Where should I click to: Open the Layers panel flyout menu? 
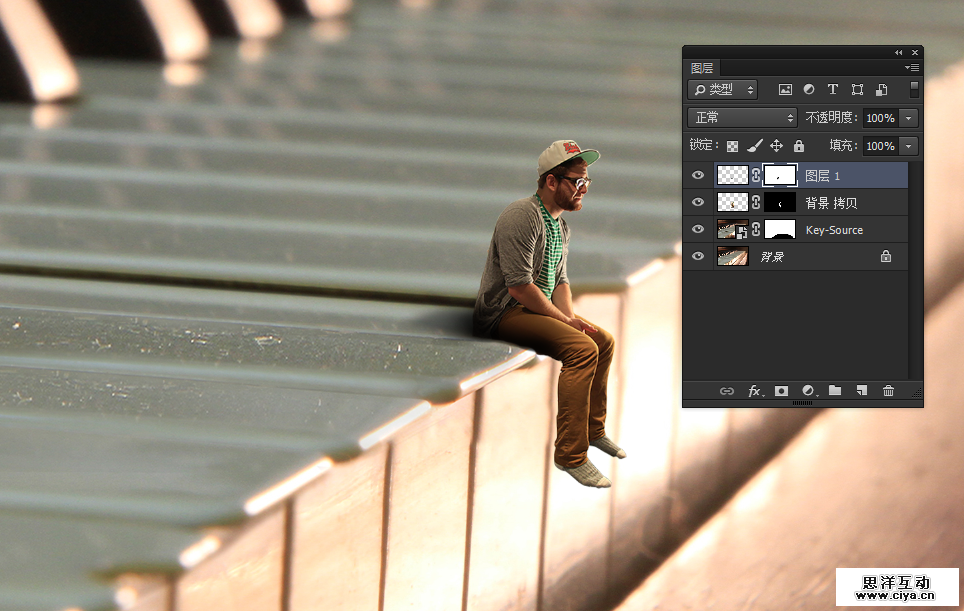point(911,68)
